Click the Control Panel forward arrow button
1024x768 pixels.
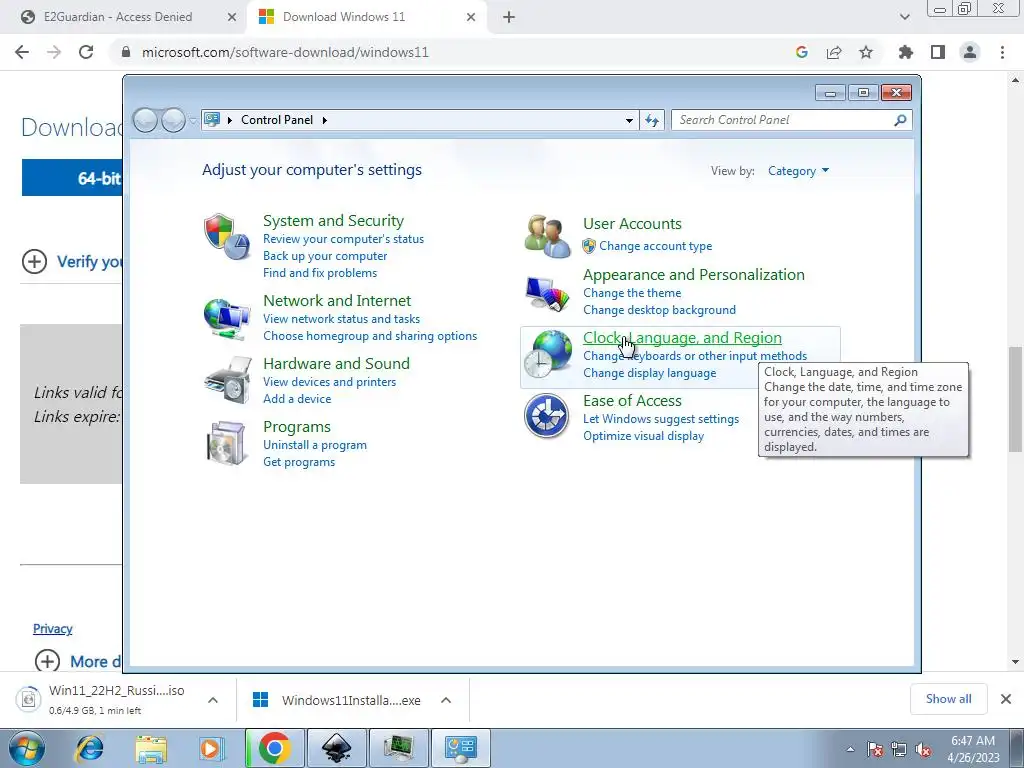[173, 120]
